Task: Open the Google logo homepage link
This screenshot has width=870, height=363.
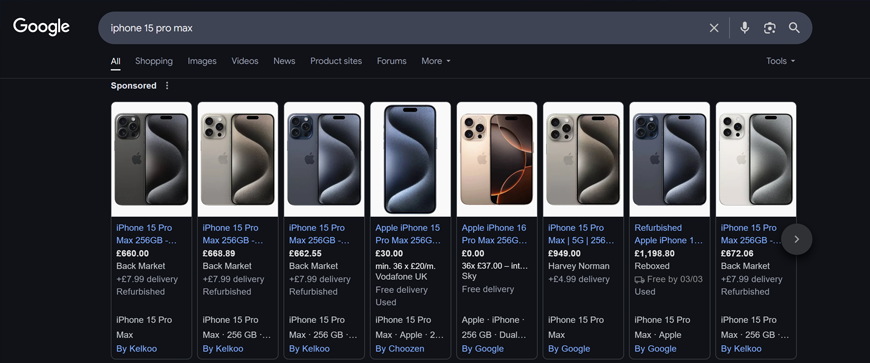Action: (41, 27)
